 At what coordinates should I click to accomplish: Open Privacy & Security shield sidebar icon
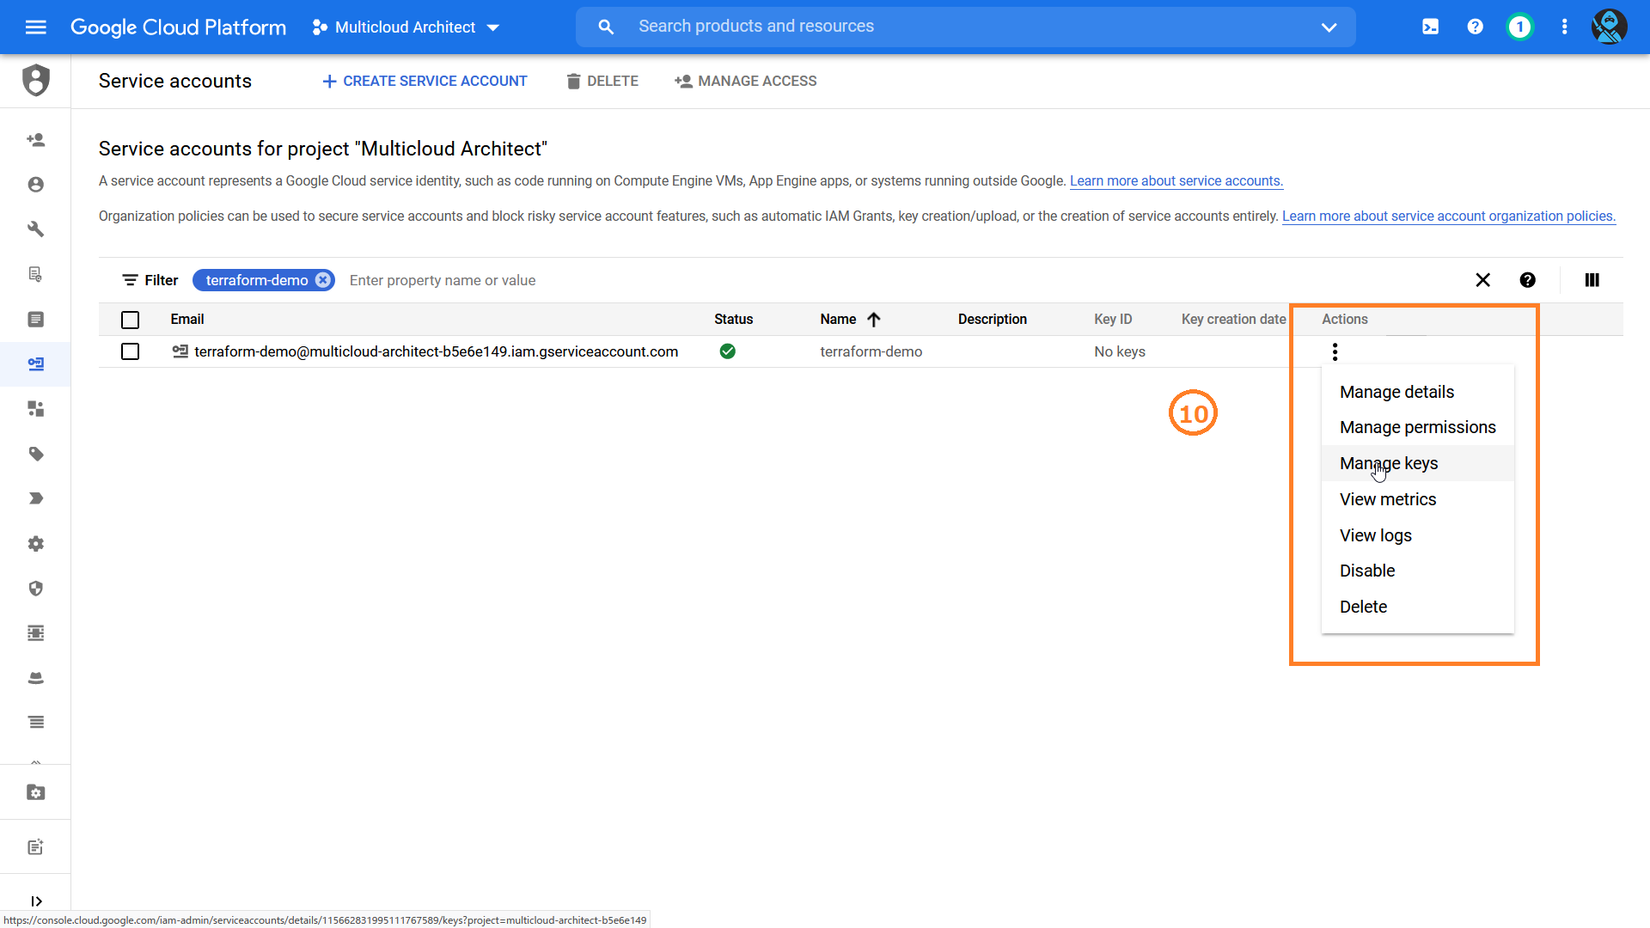(x=36, y=588)
